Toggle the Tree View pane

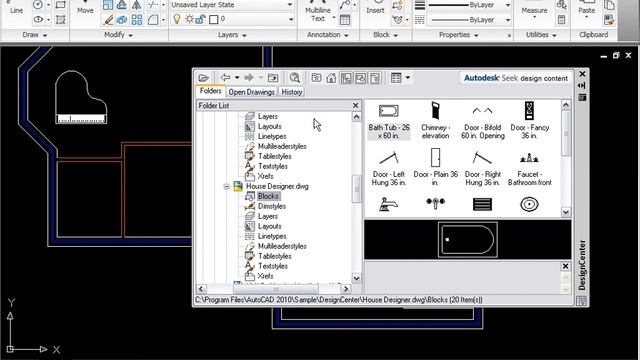point(346,78)
